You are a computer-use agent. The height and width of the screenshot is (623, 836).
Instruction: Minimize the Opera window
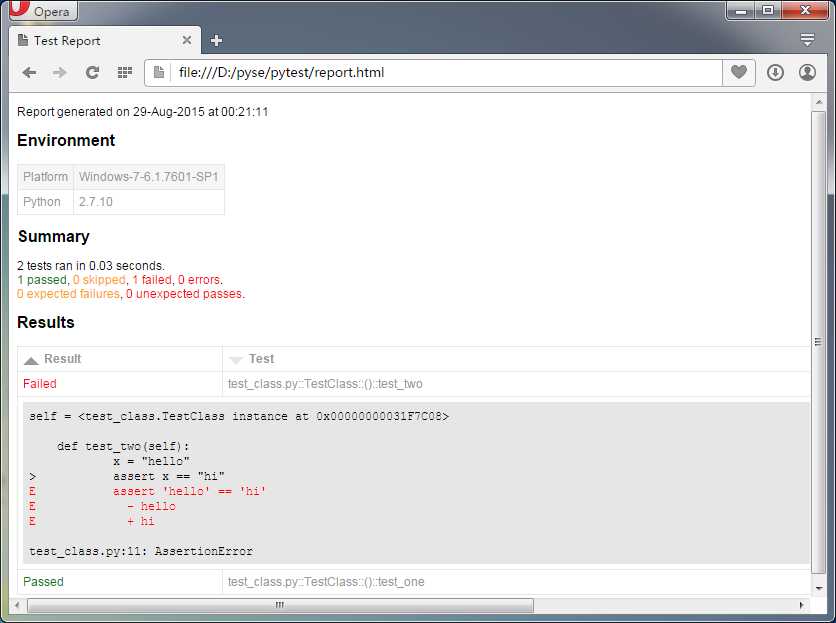click(741, 10)
